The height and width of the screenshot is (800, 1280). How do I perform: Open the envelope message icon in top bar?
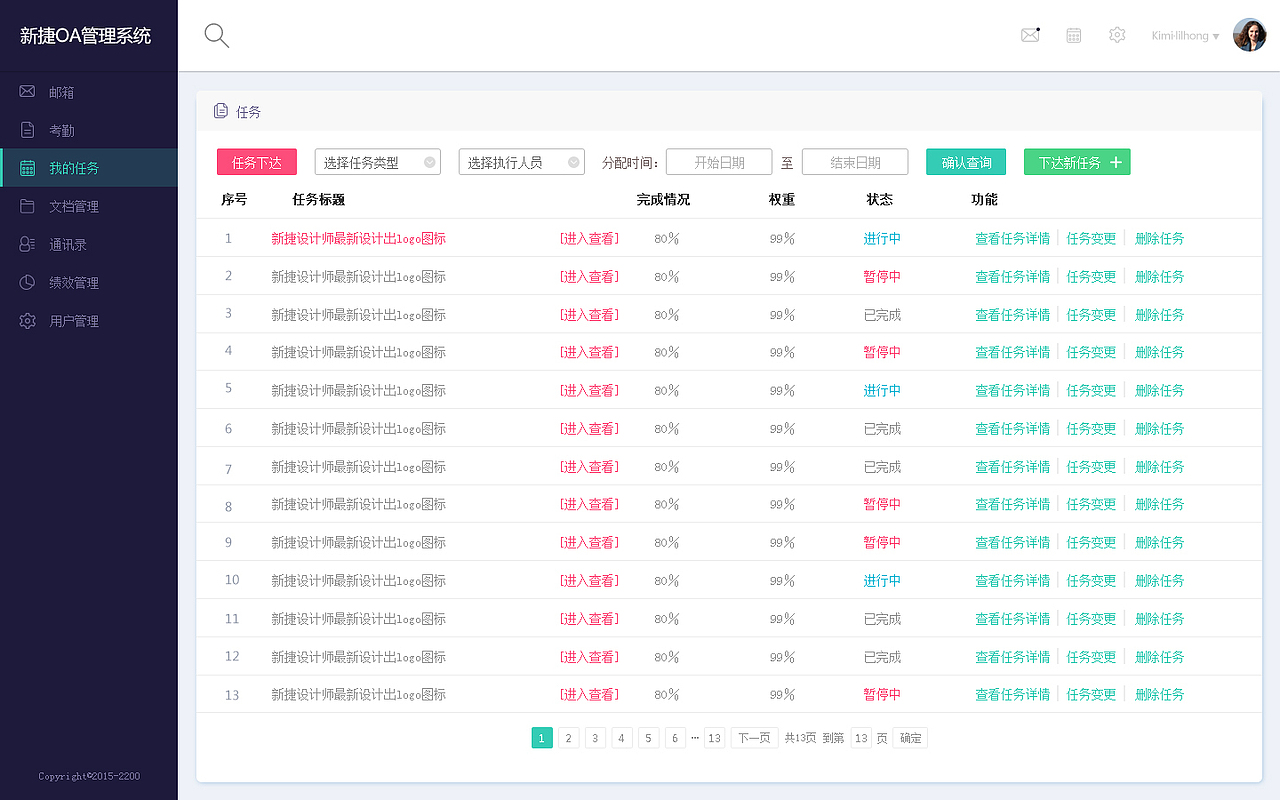1030,34
